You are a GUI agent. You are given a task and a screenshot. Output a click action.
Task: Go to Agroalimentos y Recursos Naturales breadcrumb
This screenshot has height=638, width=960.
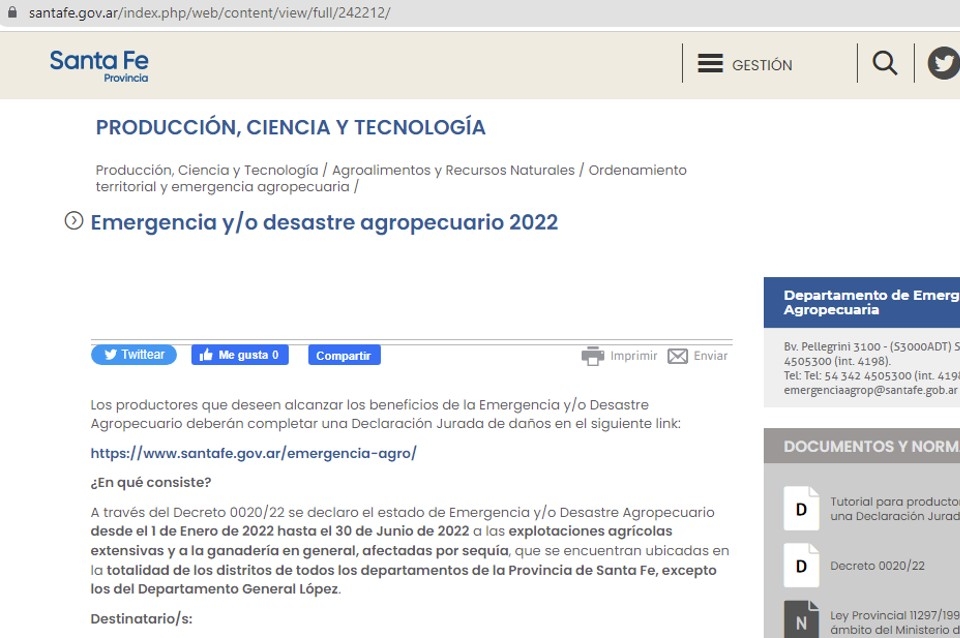click(x=453, y=170)
